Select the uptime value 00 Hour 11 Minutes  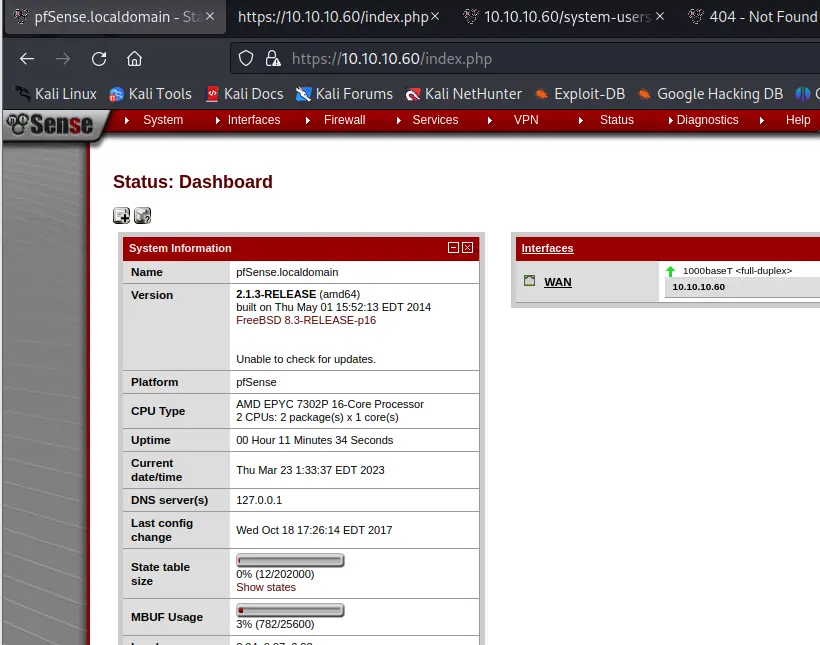click(314, 440)
